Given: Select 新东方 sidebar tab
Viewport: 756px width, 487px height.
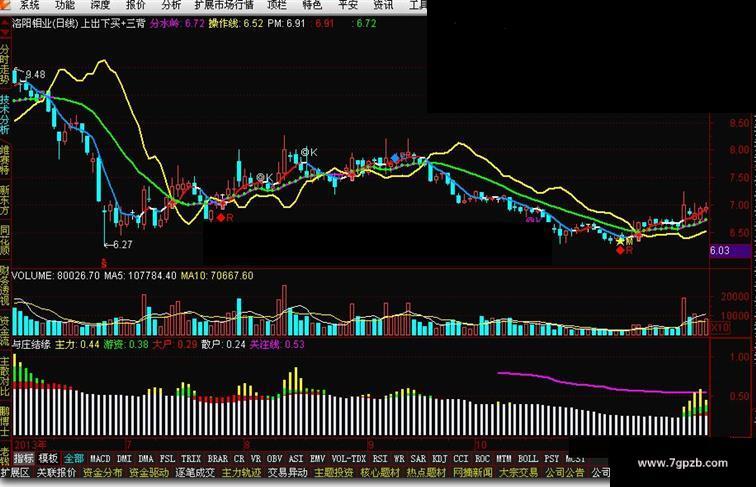Looking at the screenshot, I should [5, 200].
